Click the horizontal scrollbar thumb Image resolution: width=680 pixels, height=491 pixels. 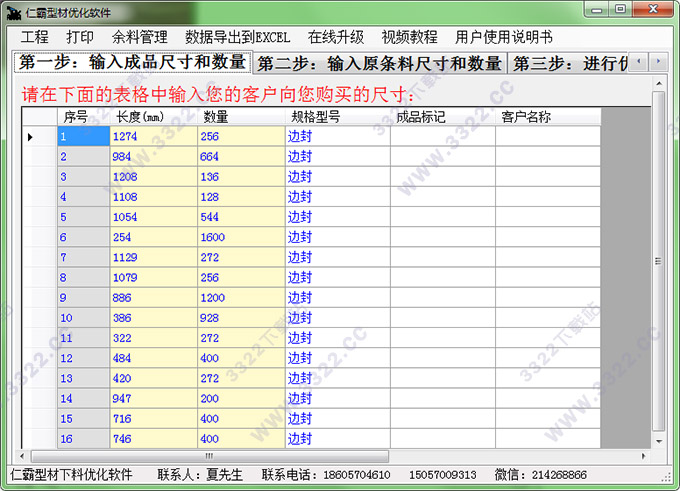click(x=209, y=456)
